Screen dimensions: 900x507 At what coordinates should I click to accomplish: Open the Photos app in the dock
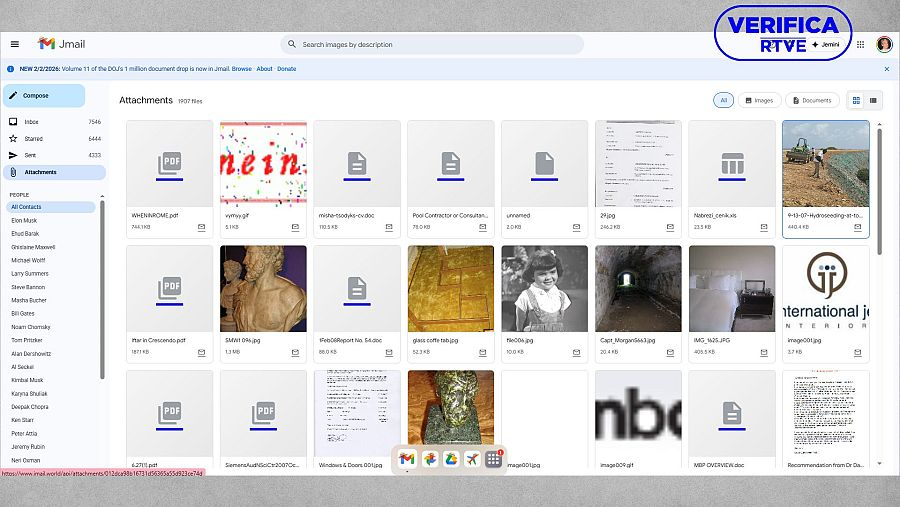(428, 458)
